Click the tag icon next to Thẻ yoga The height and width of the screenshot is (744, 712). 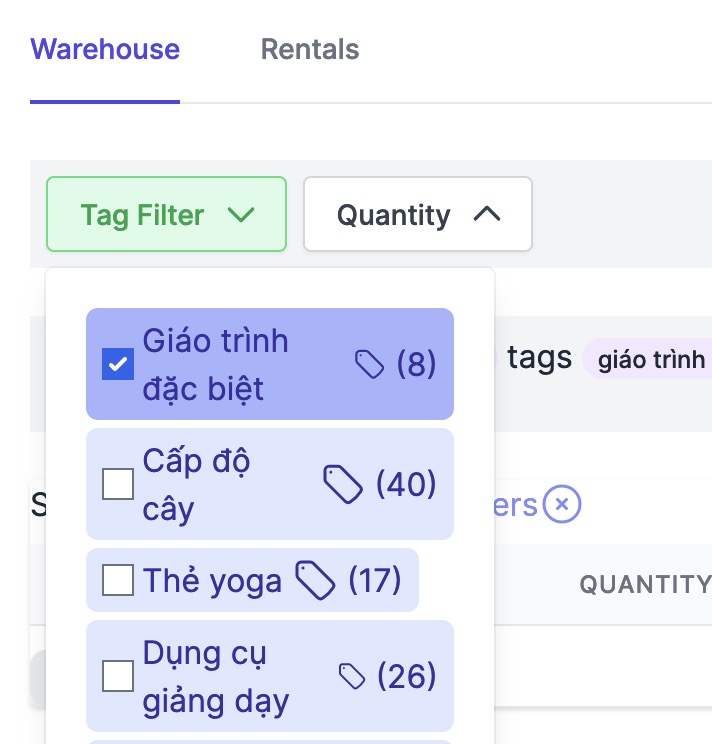point(315,580)
